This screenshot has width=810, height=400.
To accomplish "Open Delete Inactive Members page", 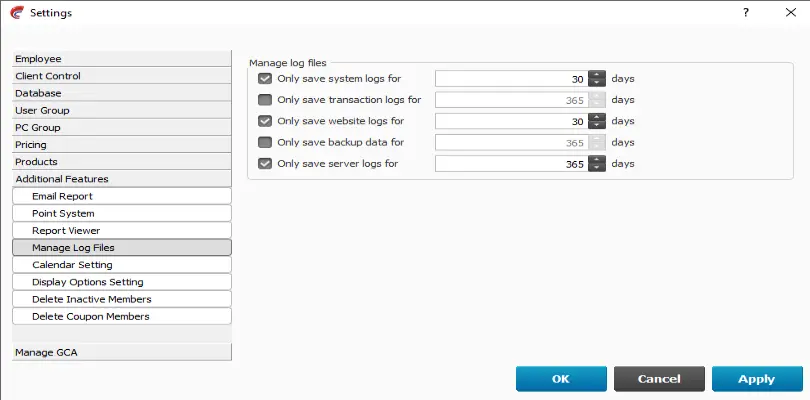I will pos(122,299).
